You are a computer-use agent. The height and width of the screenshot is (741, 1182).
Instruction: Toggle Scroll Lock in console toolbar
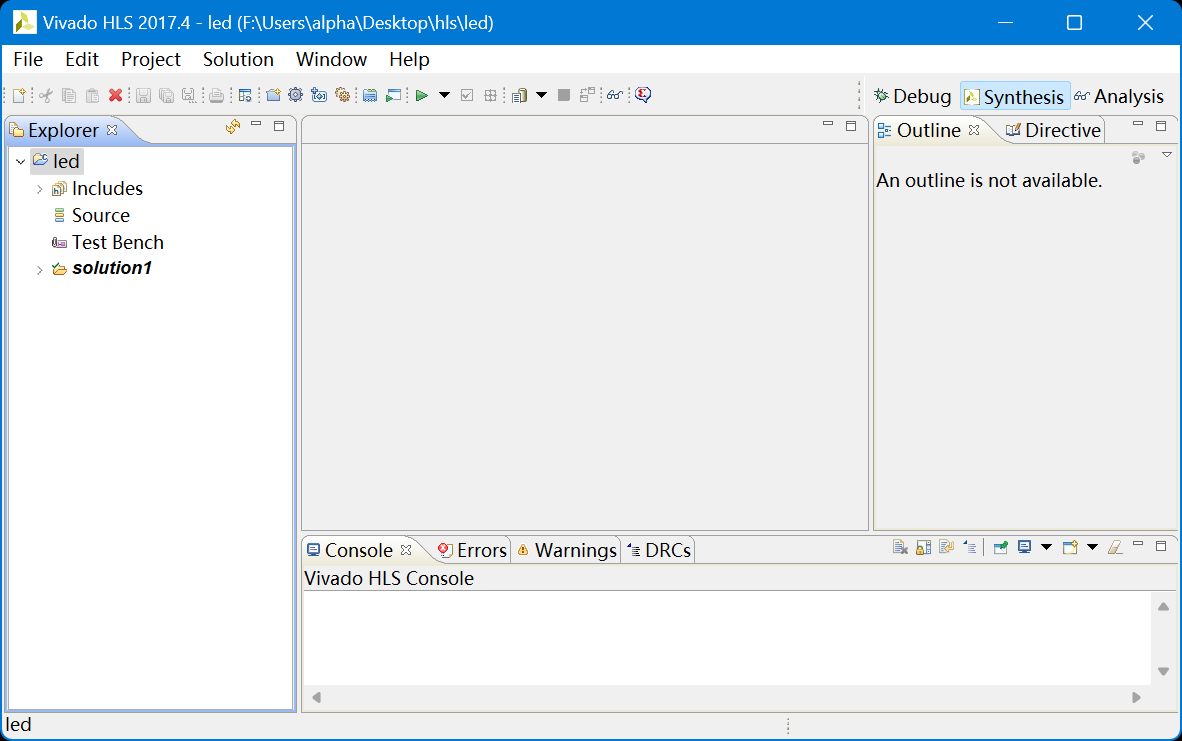(923, 547)
